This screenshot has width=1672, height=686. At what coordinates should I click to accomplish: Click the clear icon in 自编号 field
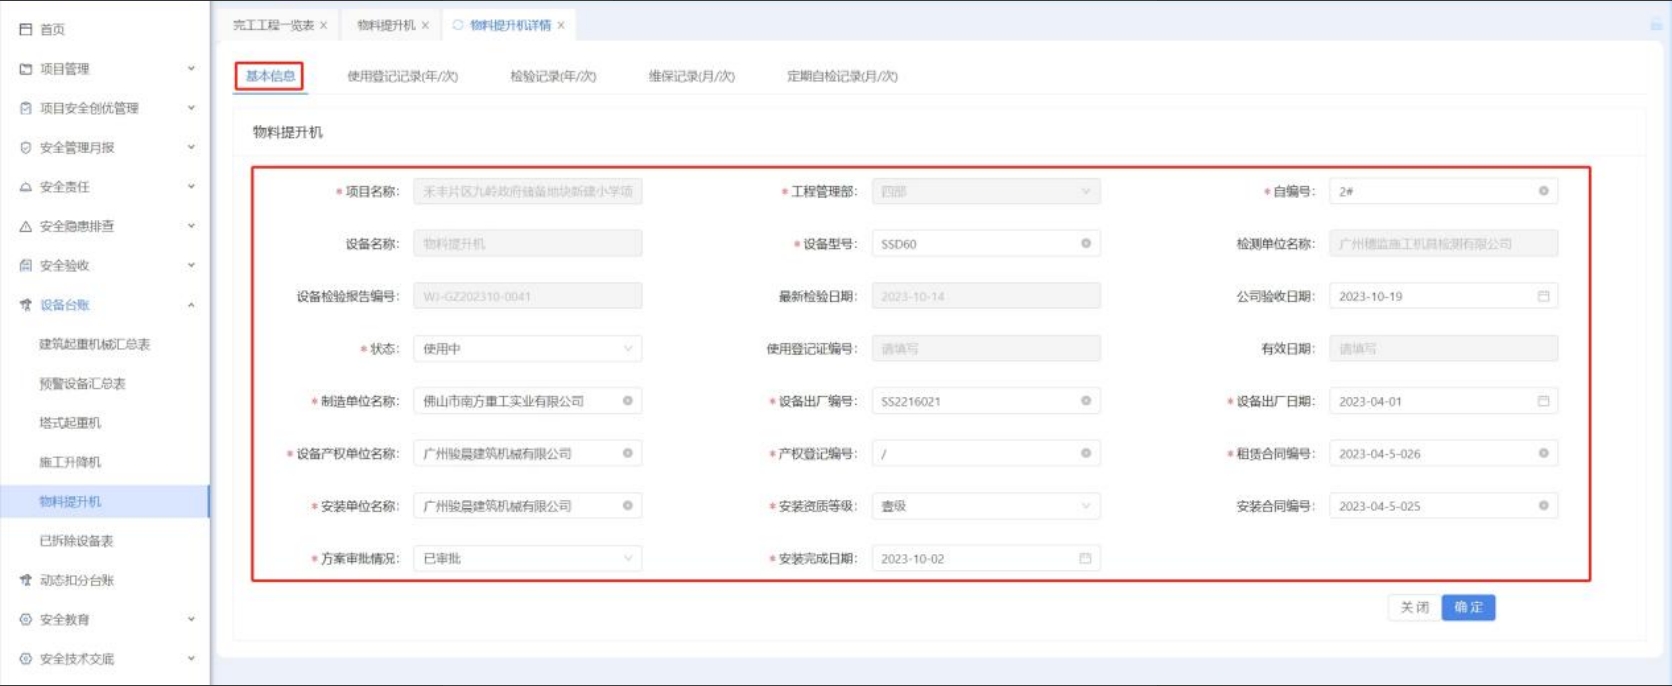coord(1543,191)
